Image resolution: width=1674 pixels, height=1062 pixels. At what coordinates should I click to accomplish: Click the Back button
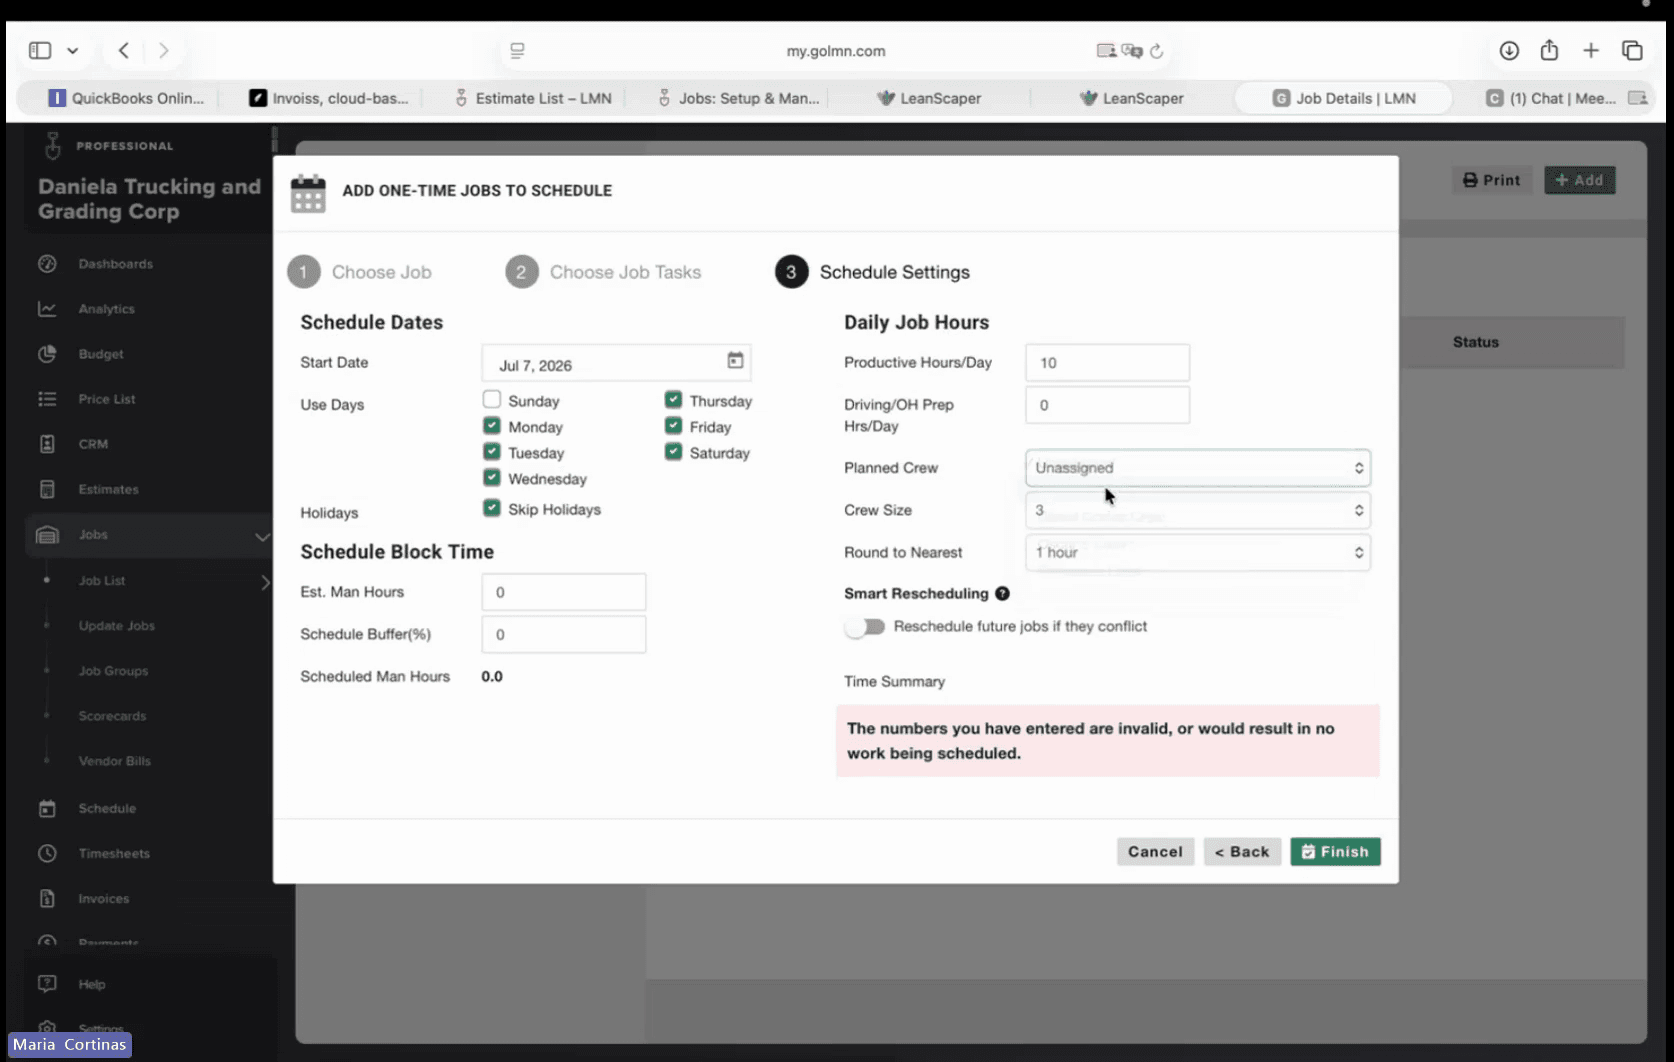click(x=1242, y=852)
